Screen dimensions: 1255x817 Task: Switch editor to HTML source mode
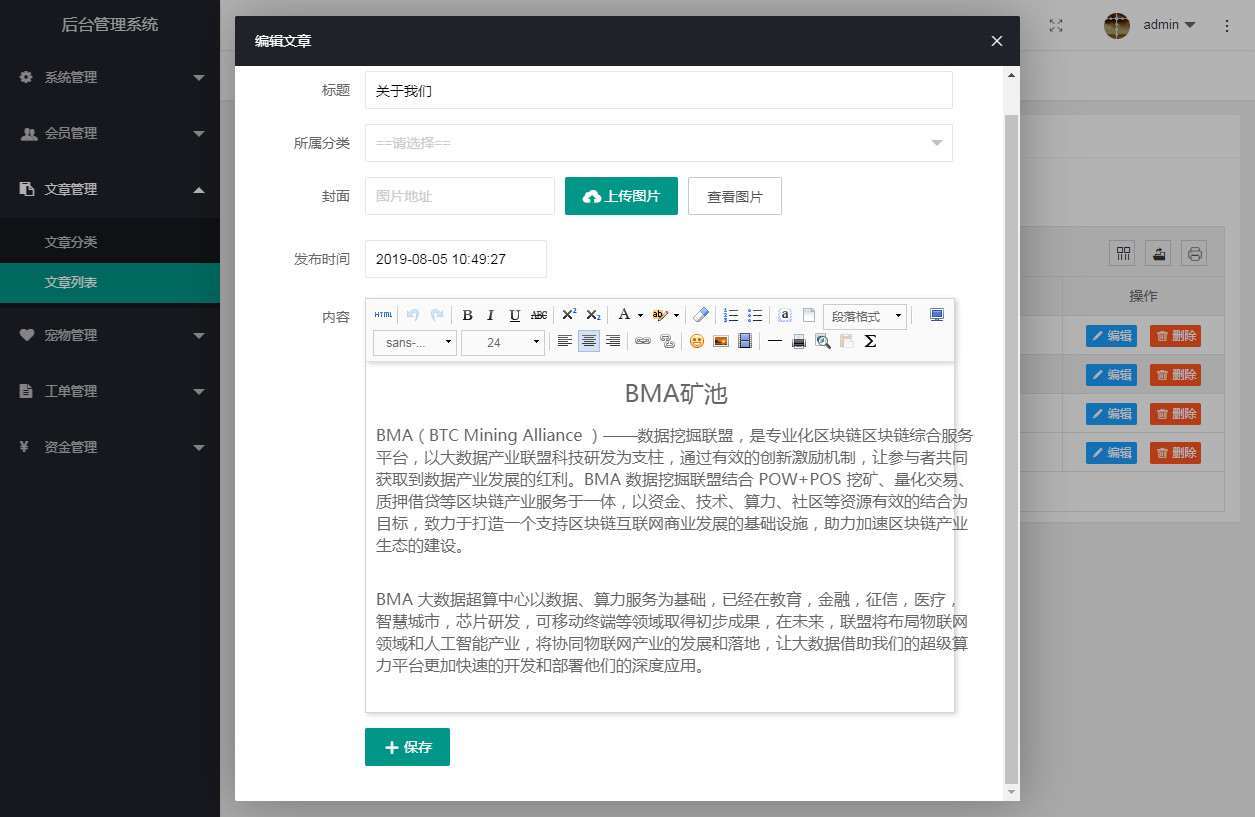point(383,315)
